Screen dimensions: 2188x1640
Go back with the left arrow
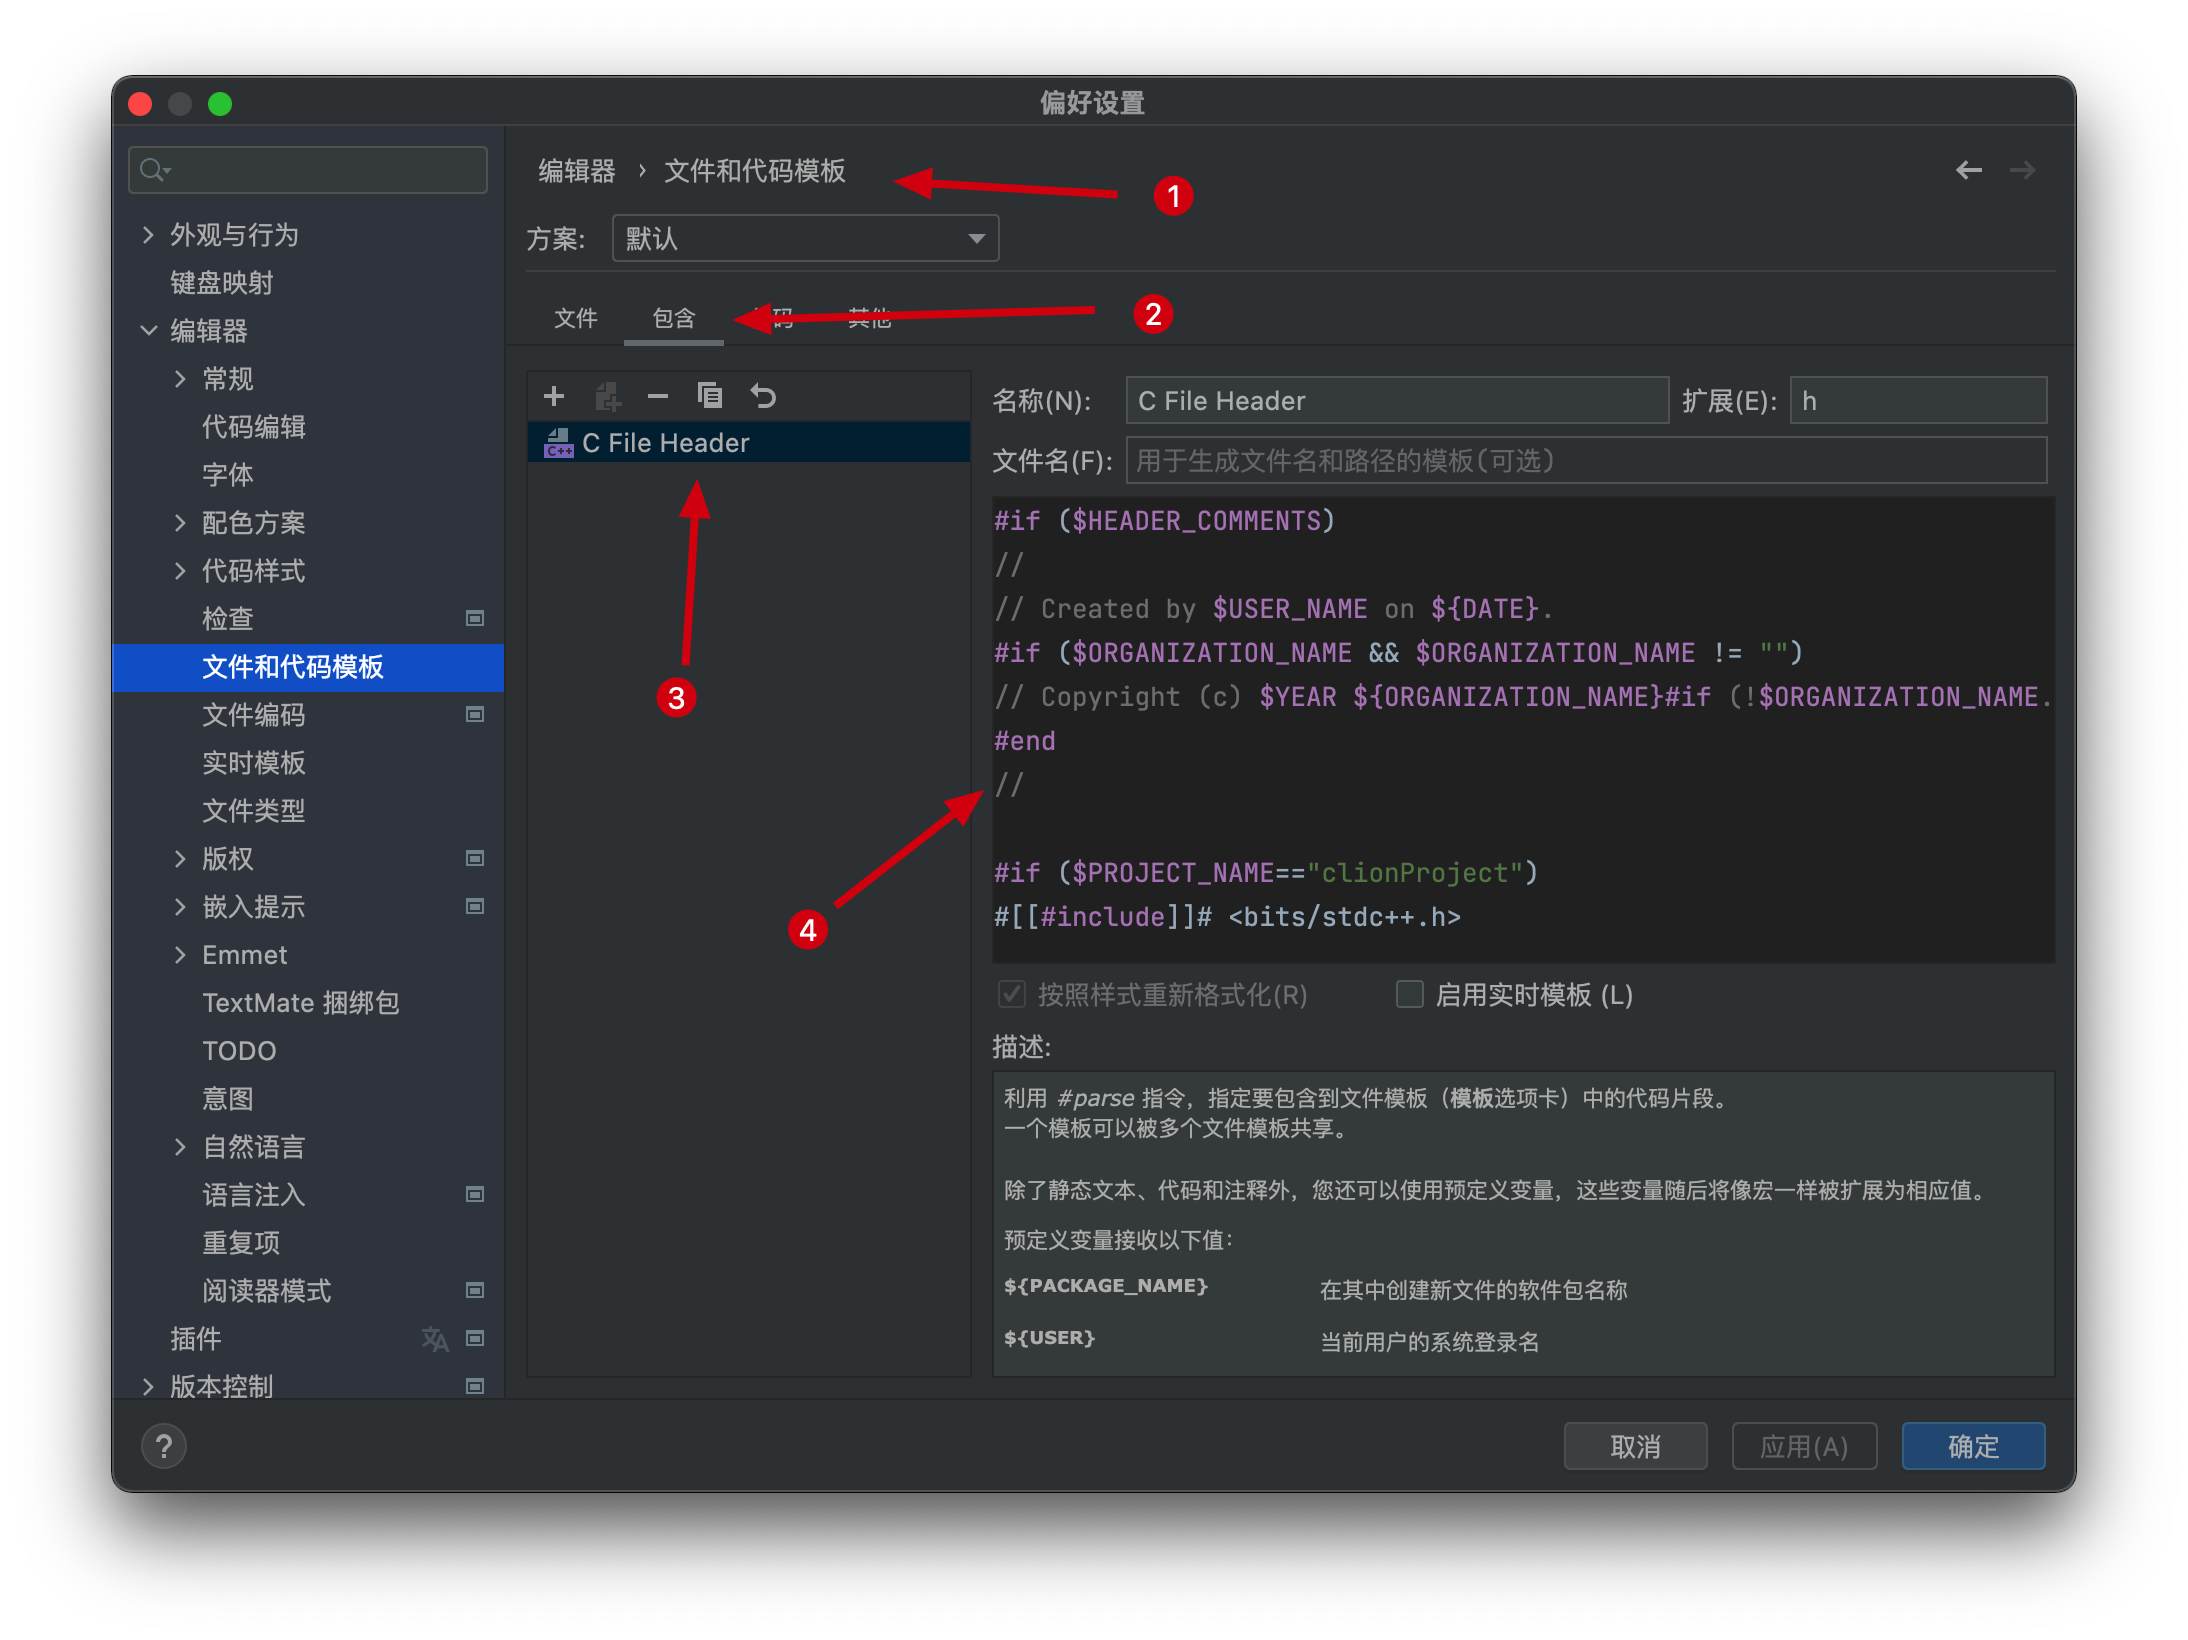click(1969, 170)
